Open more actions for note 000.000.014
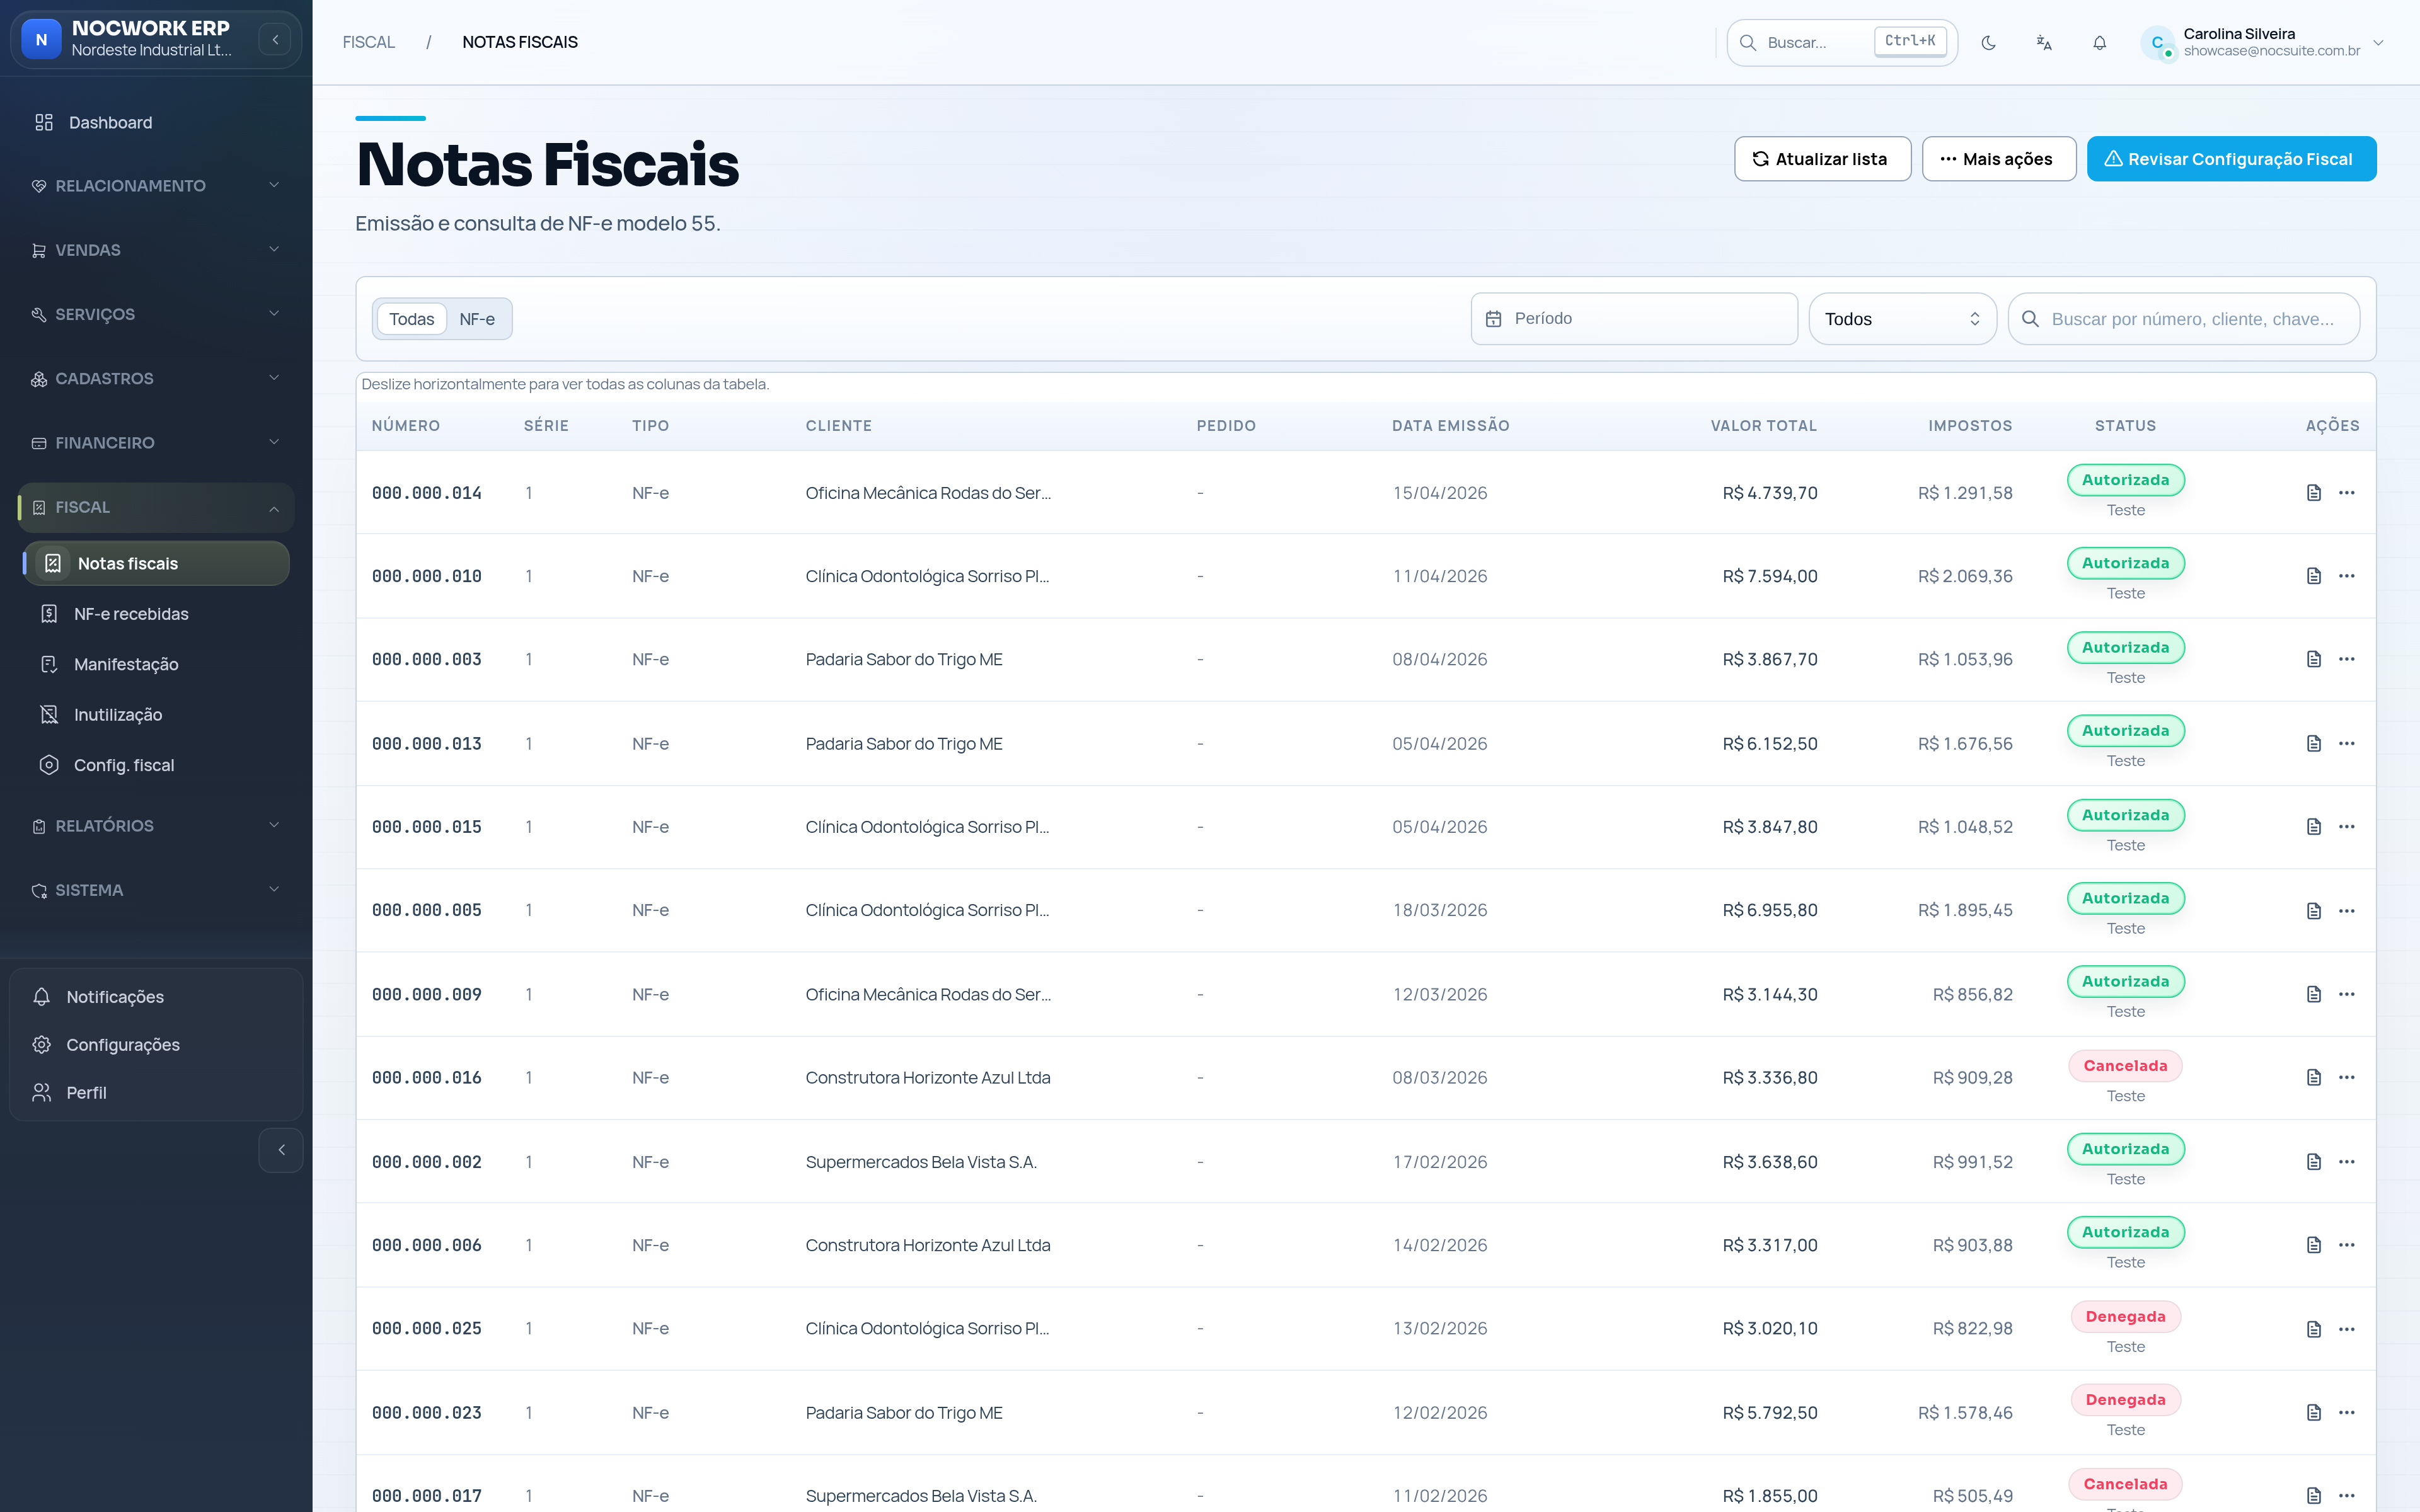The image size is (2420, 1512). (2346, 493)
